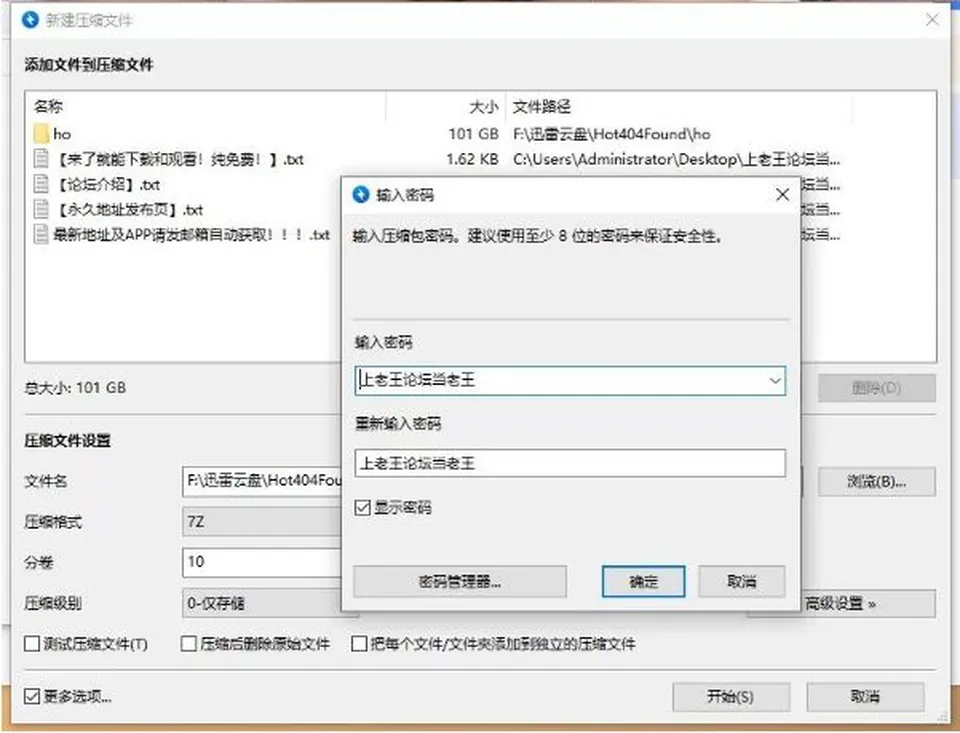
Task: Open the 压缩格式 7Z dropdown
Action: coord(262,522)
